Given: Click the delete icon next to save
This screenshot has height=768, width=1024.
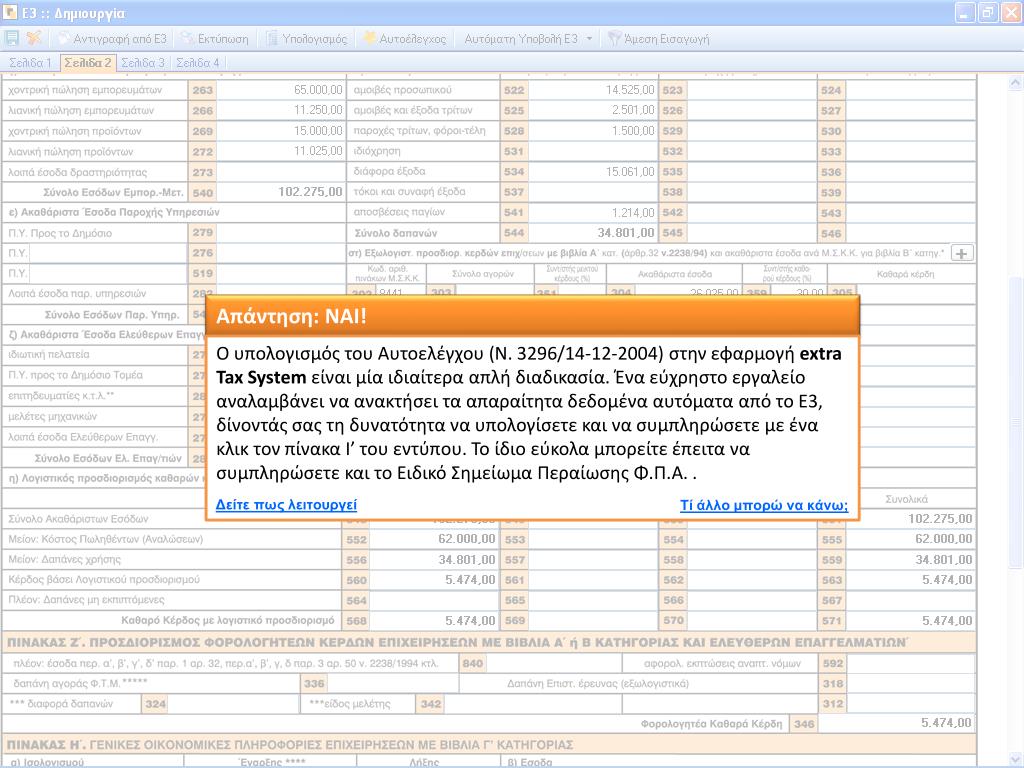Looking at the screenshot, I should 34,39.
